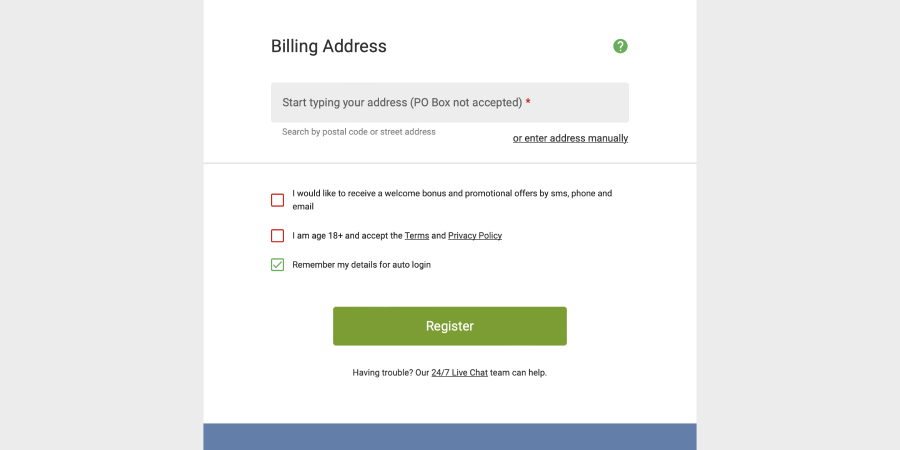Click 'Search by postal code or street address' hint

[x=359, y=132]
